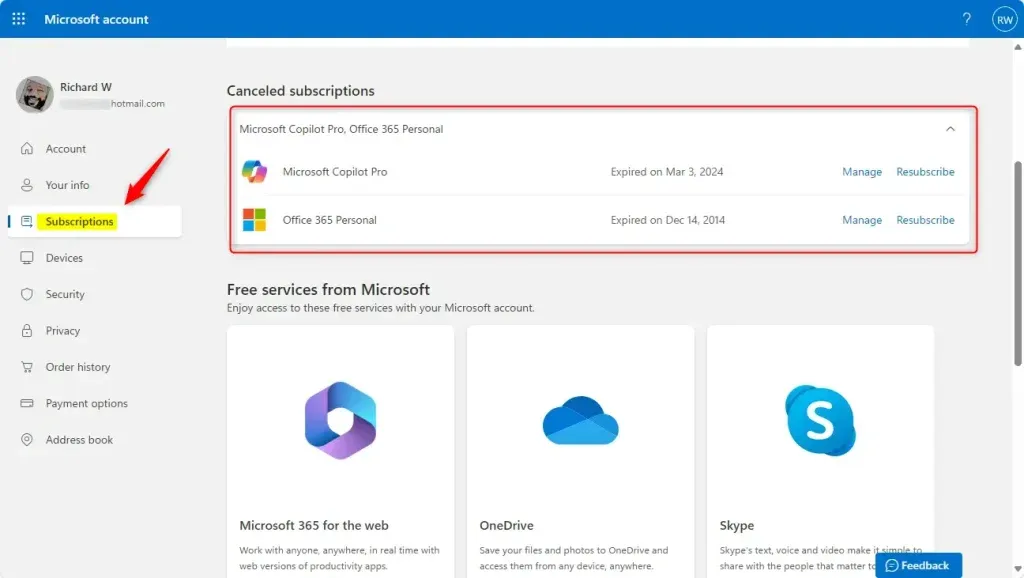This screenshot has height=578, width=1024.
Task: Open the Skype card title
Action: (737, 525)
